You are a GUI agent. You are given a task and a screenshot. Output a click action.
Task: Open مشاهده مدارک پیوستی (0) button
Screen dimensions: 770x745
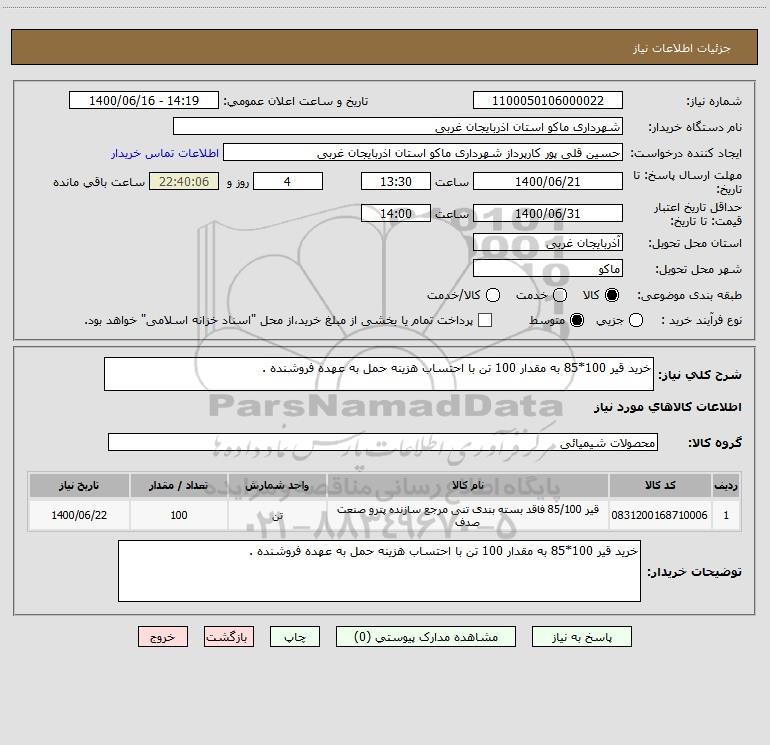pyautogui.click(x=426, y=637)
